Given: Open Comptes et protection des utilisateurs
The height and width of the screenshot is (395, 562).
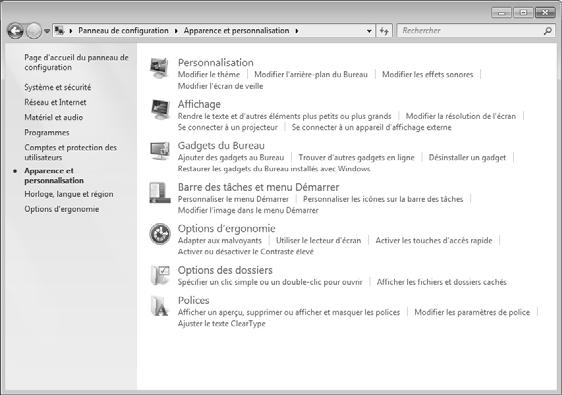Looking at the screenshot, I should 70,152.
